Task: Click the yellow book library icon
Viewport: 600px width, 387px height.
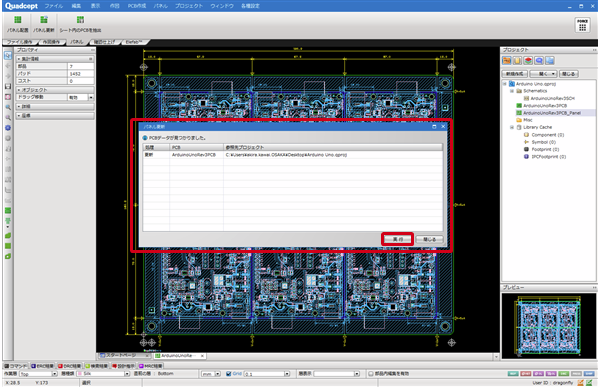Action: pos(517,61)
